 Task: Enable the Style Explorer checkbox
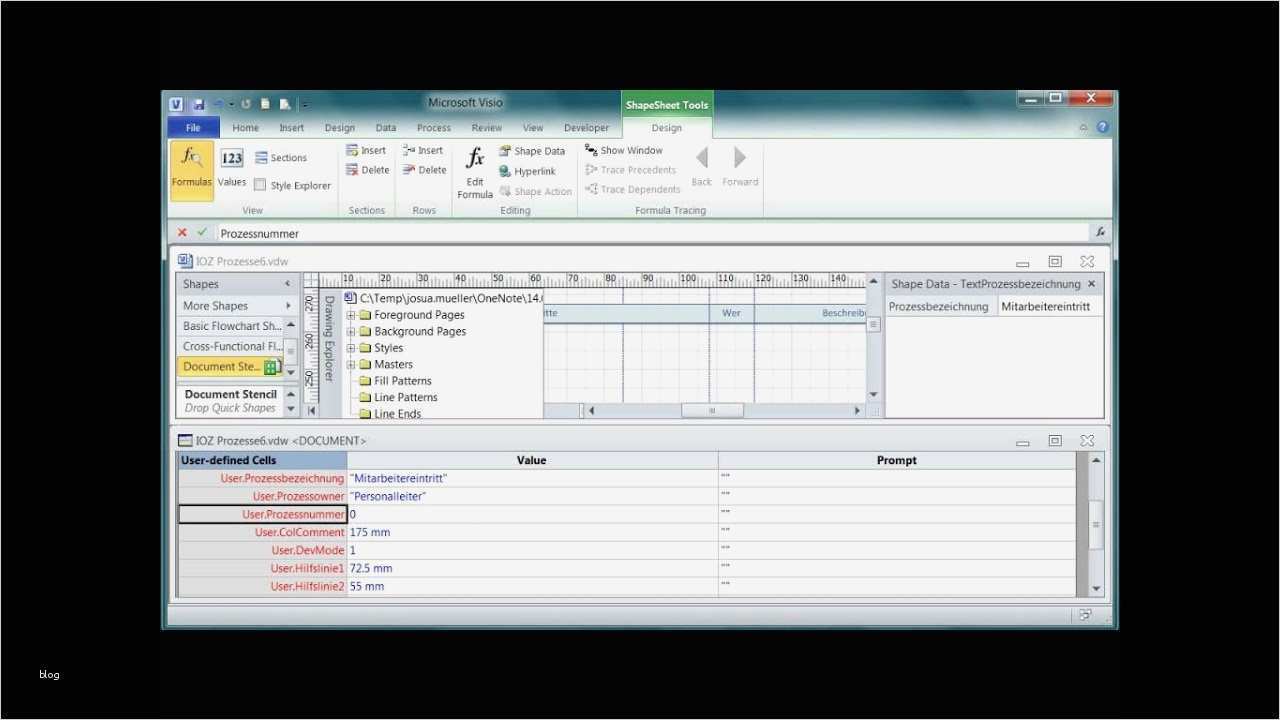coord(260,185)
